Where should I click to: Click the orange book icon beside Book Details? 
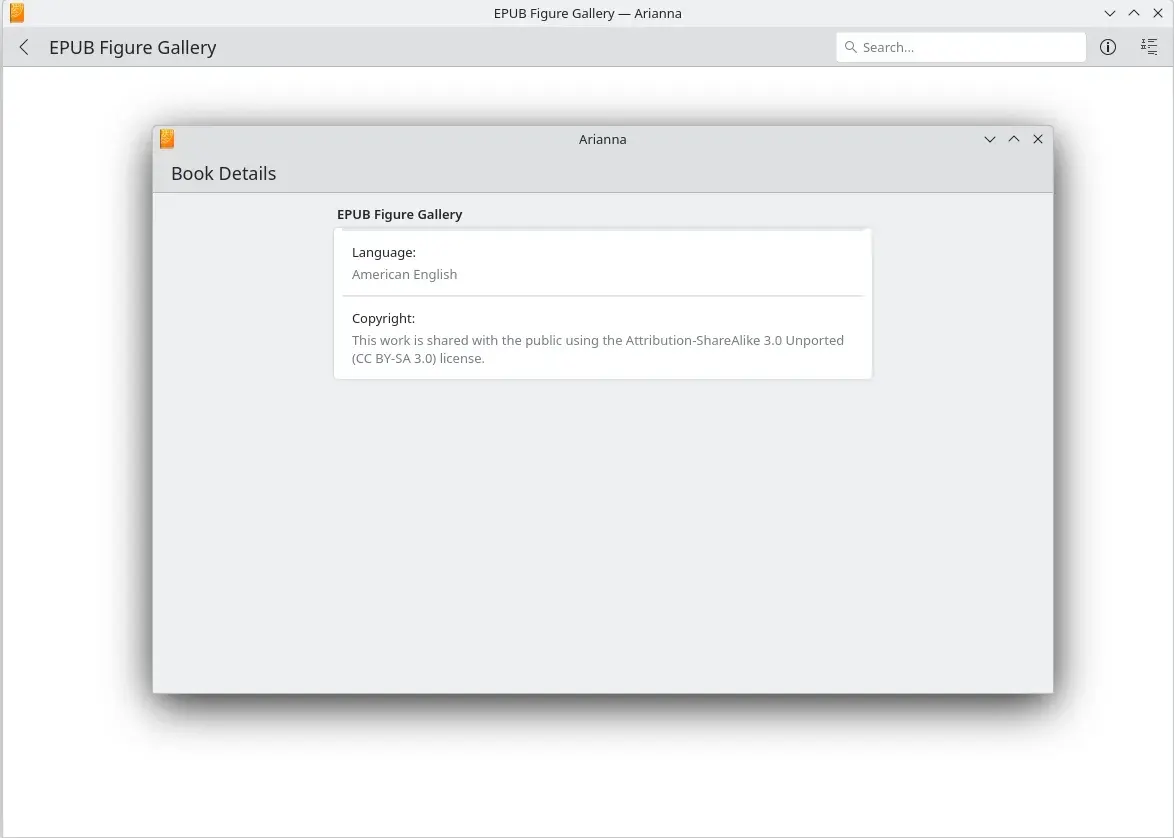166,139
